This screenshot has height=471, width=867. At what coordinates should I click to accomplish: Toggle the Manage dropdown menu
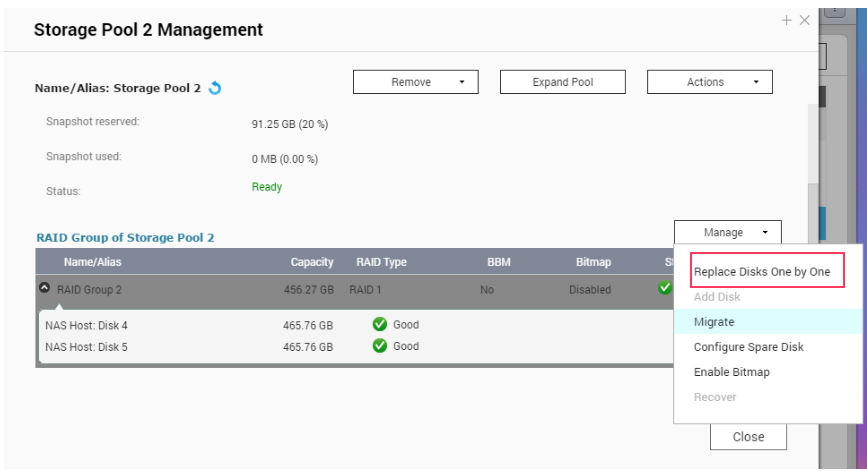[x=727, y=232]
